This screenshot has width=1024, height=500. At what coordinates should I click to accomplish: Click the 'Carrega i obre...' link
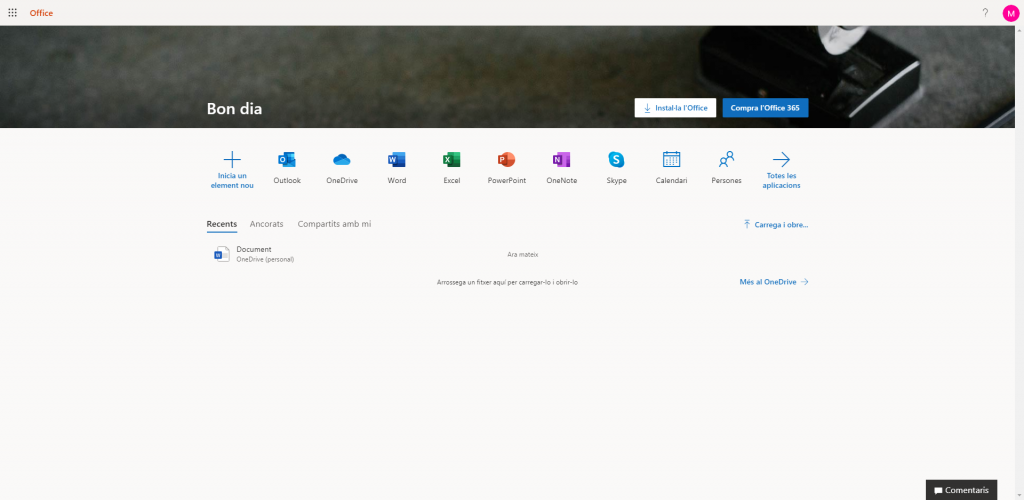(x=776, y=225)
